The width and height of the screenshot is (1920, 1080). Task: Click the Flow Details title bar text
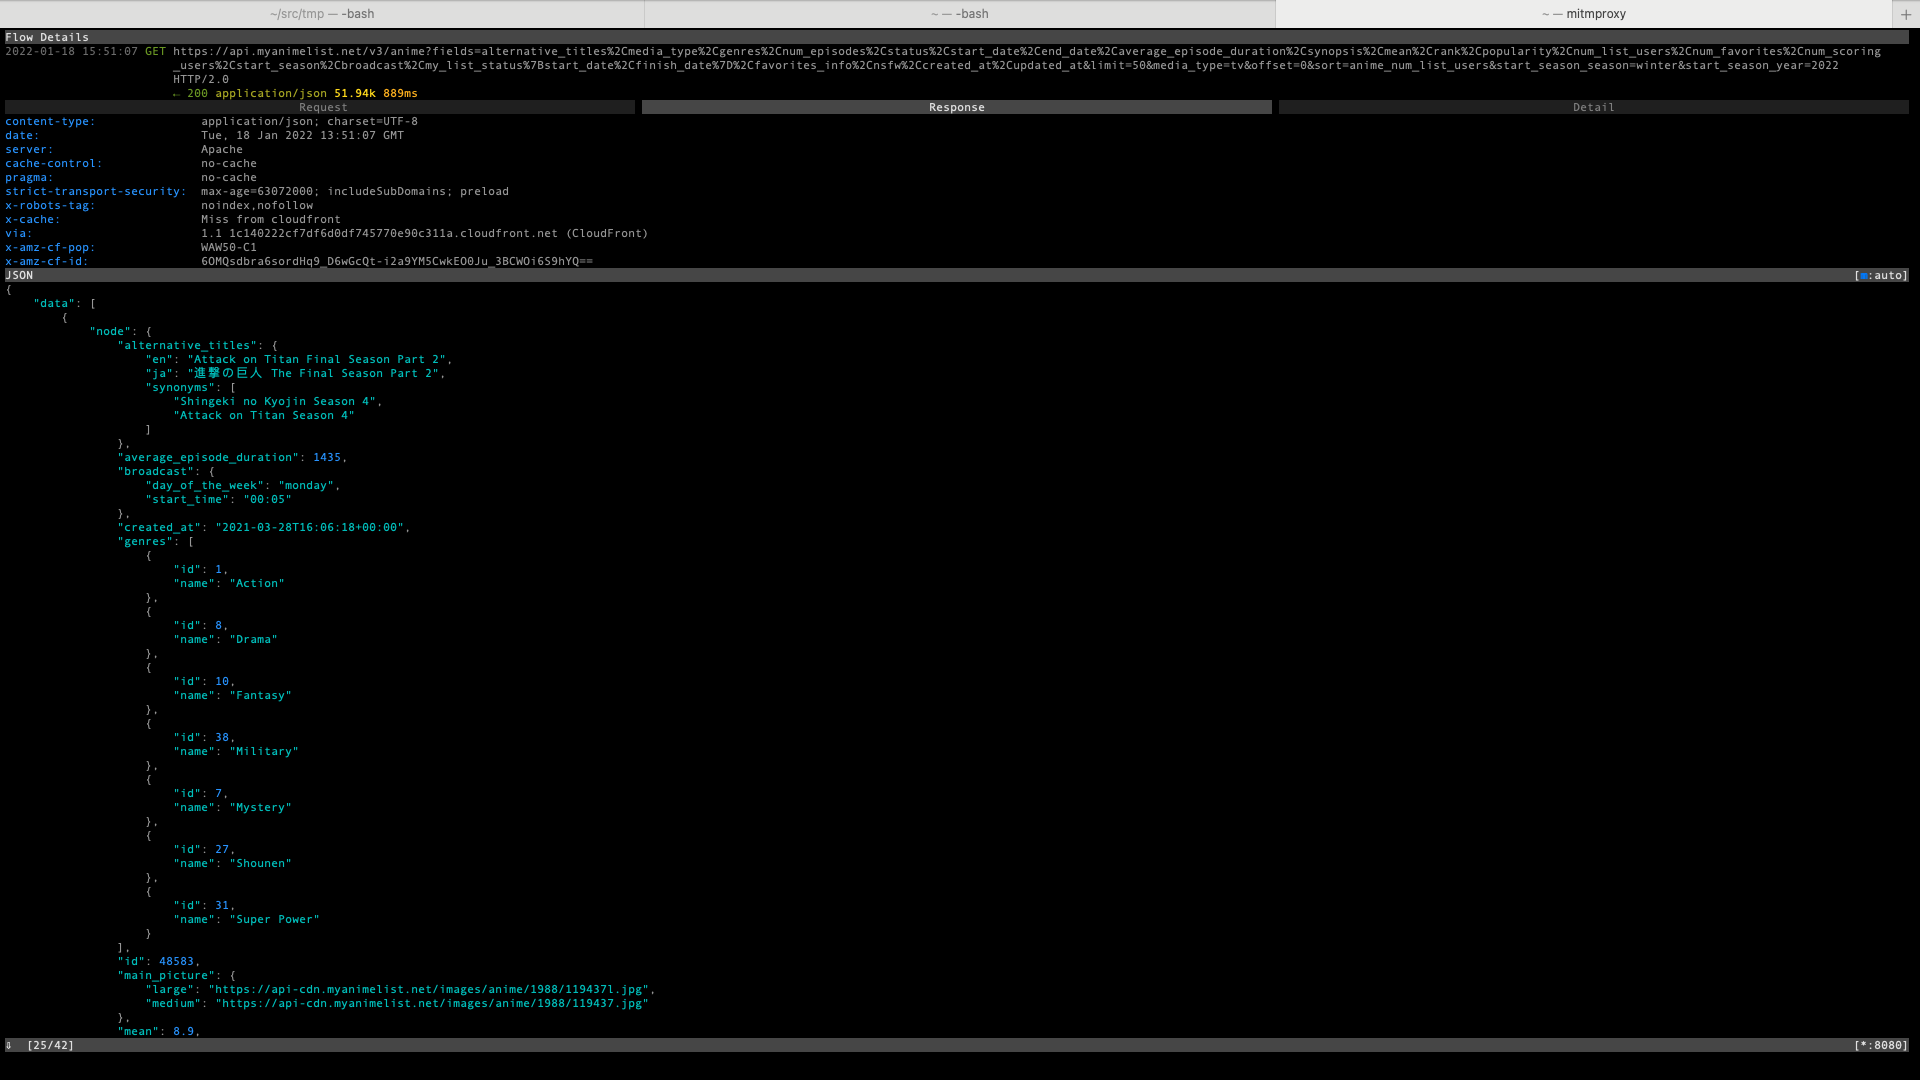47,37
